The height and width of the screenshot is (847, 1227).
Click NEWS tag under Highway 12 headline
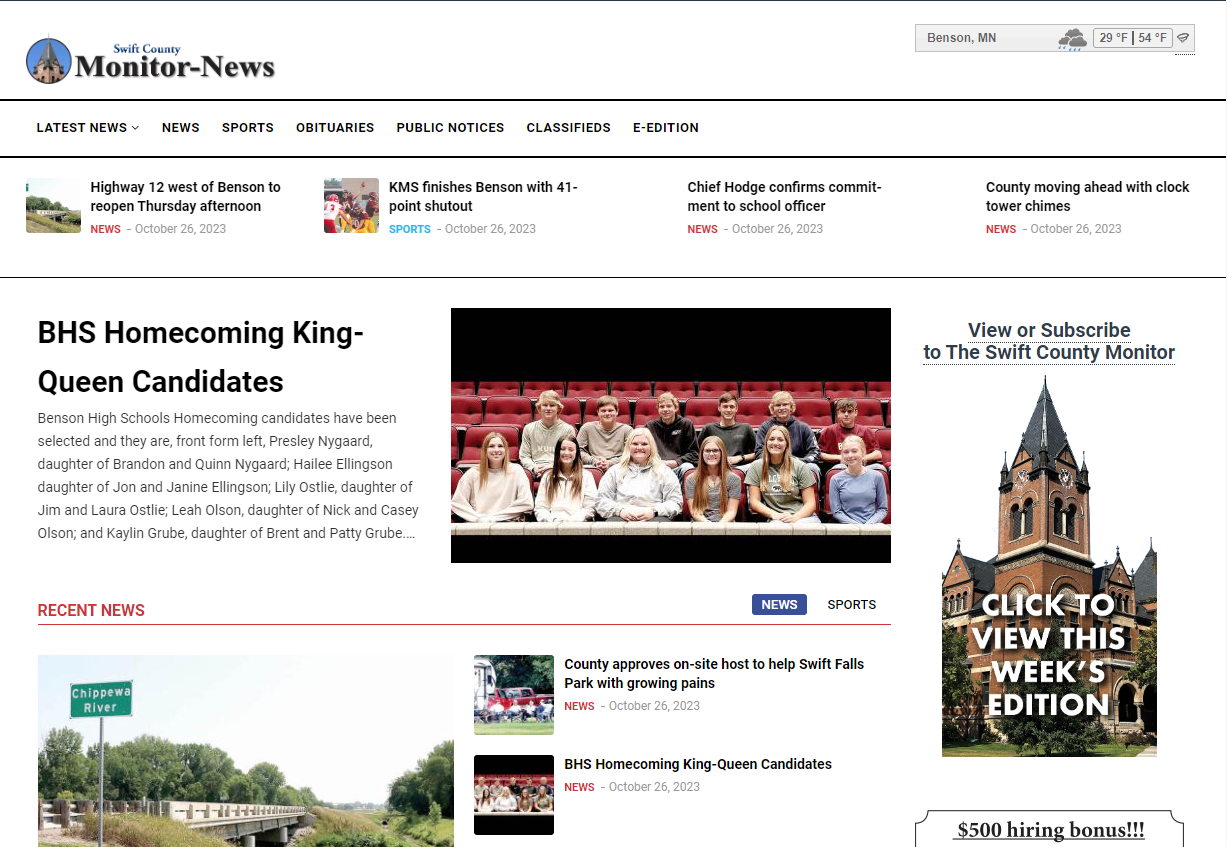click(x=105, y=229)
